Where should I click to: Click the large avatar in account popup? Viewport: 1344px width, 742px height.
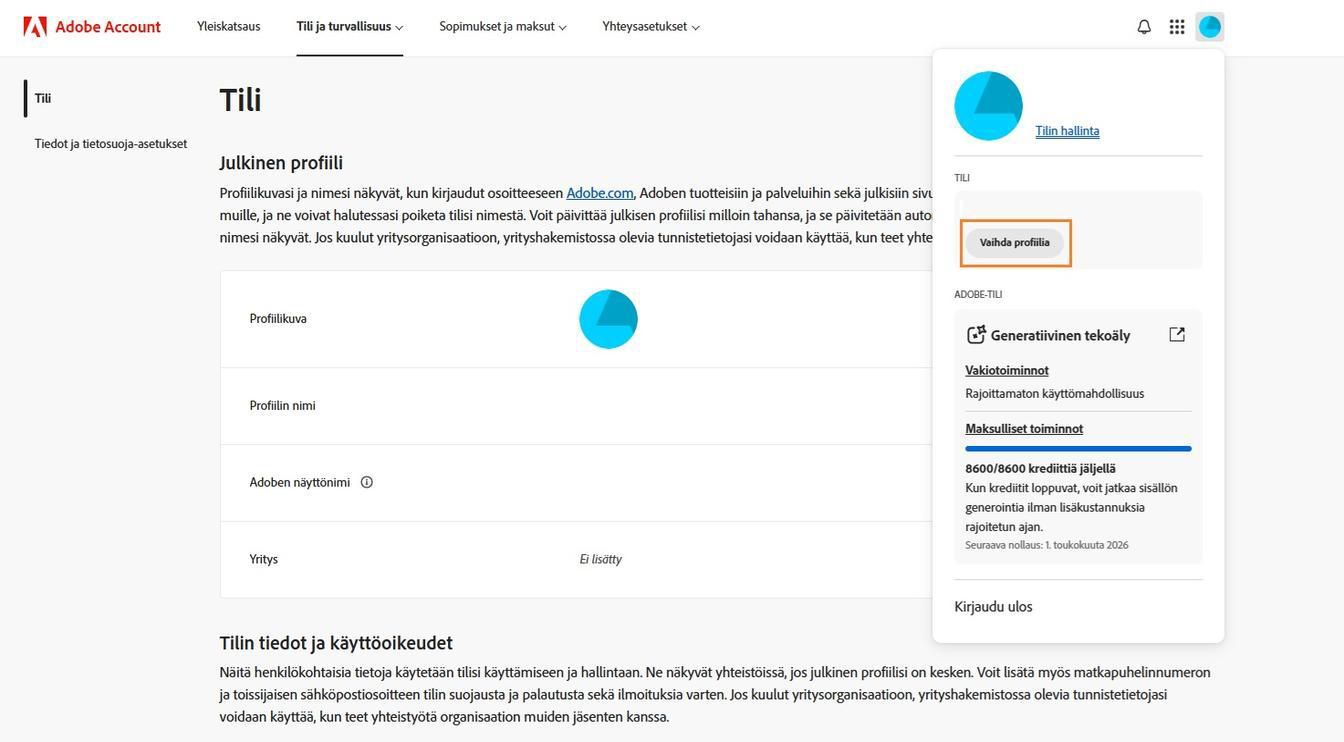(988, 106)
